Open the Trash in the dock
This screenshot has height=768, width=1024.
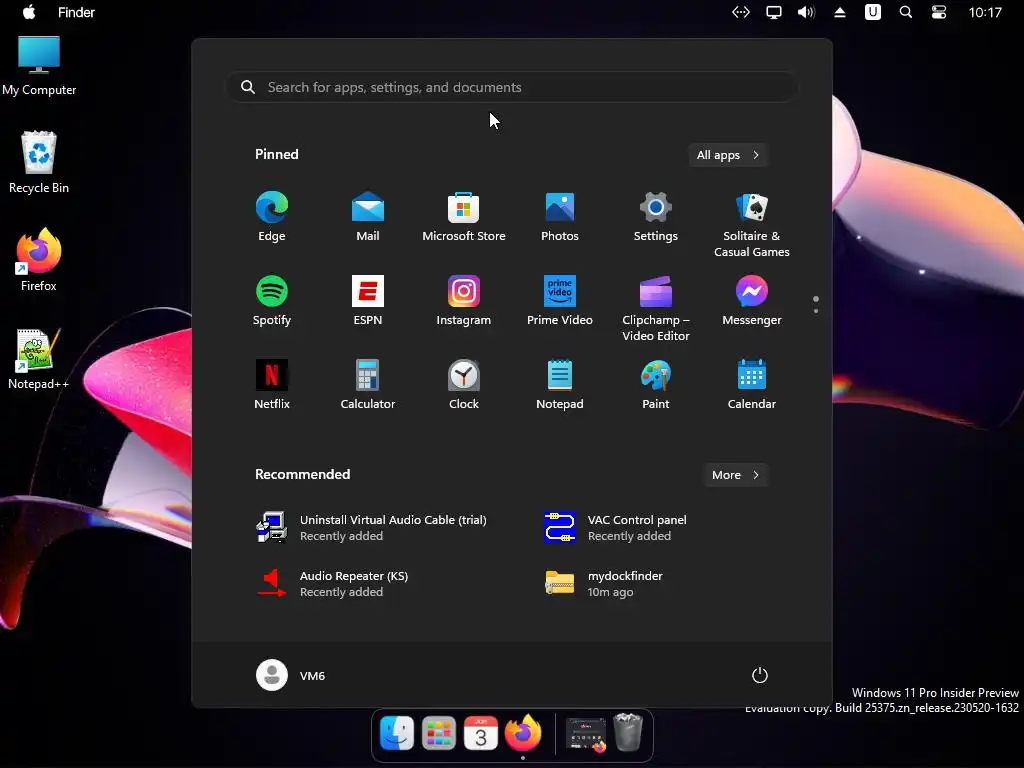tap(628, 733)
